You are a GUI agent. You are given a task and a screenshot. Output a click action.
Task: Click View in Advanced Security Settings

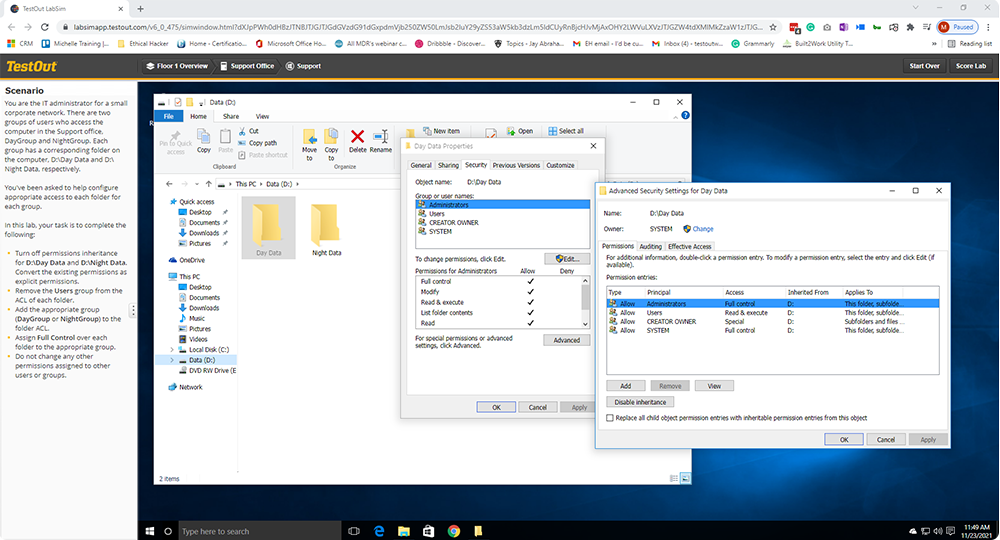click(x=714, y=386)
